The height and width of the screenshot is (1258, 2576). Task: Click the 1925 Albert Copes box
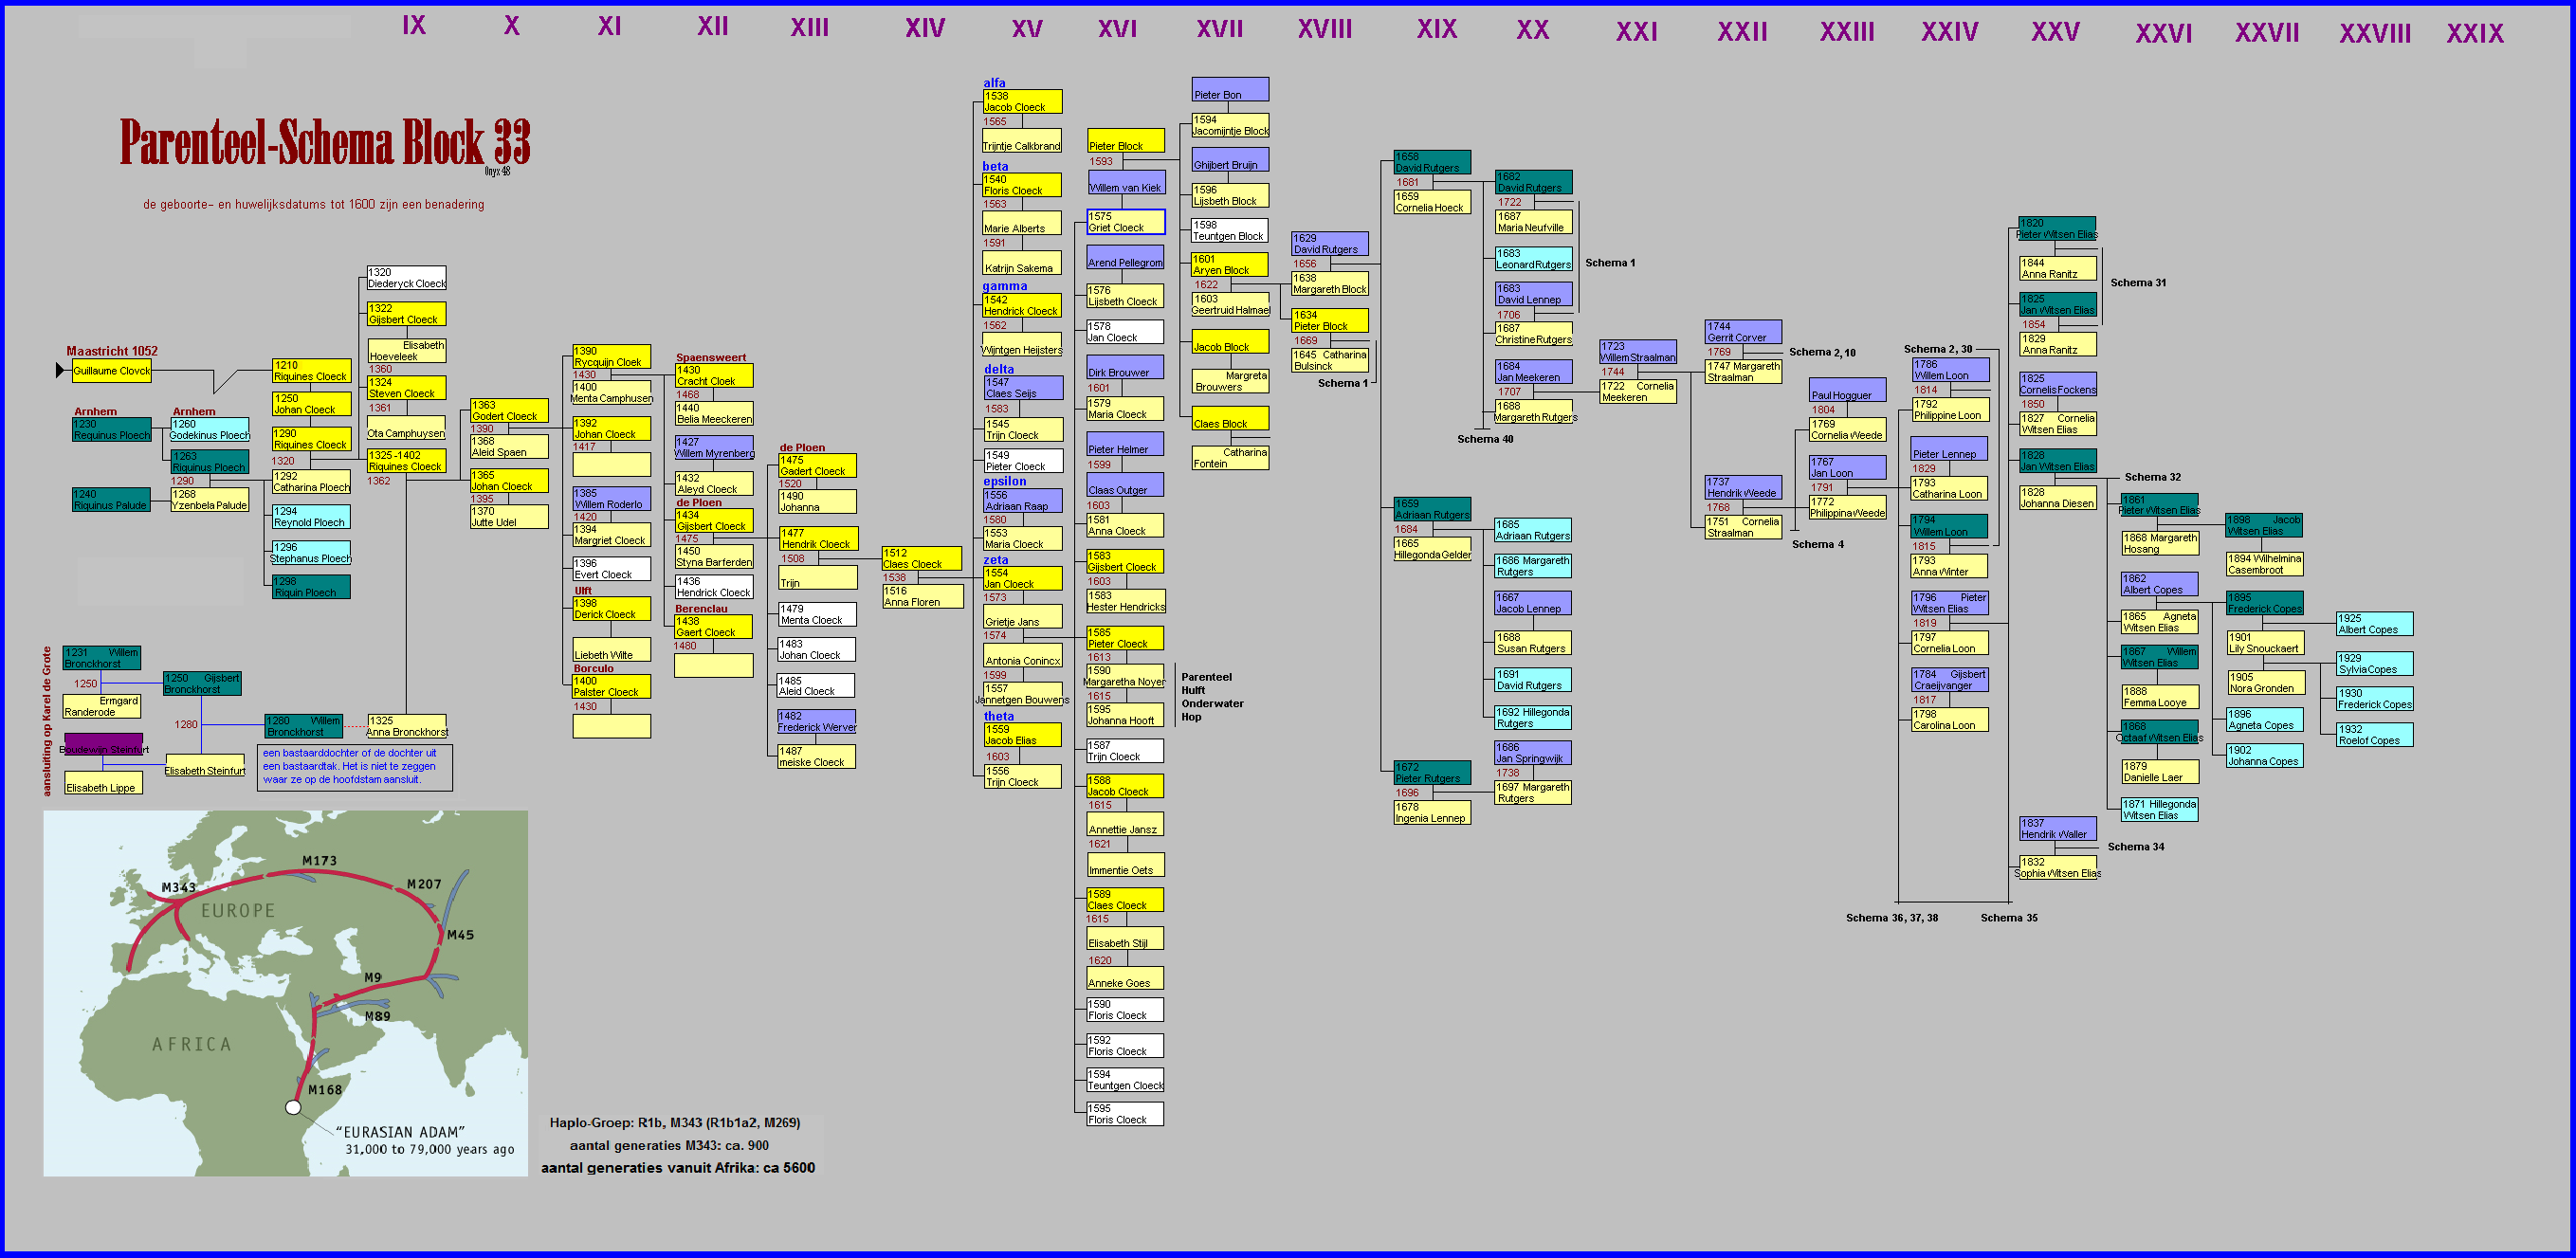coord(2374,624)
